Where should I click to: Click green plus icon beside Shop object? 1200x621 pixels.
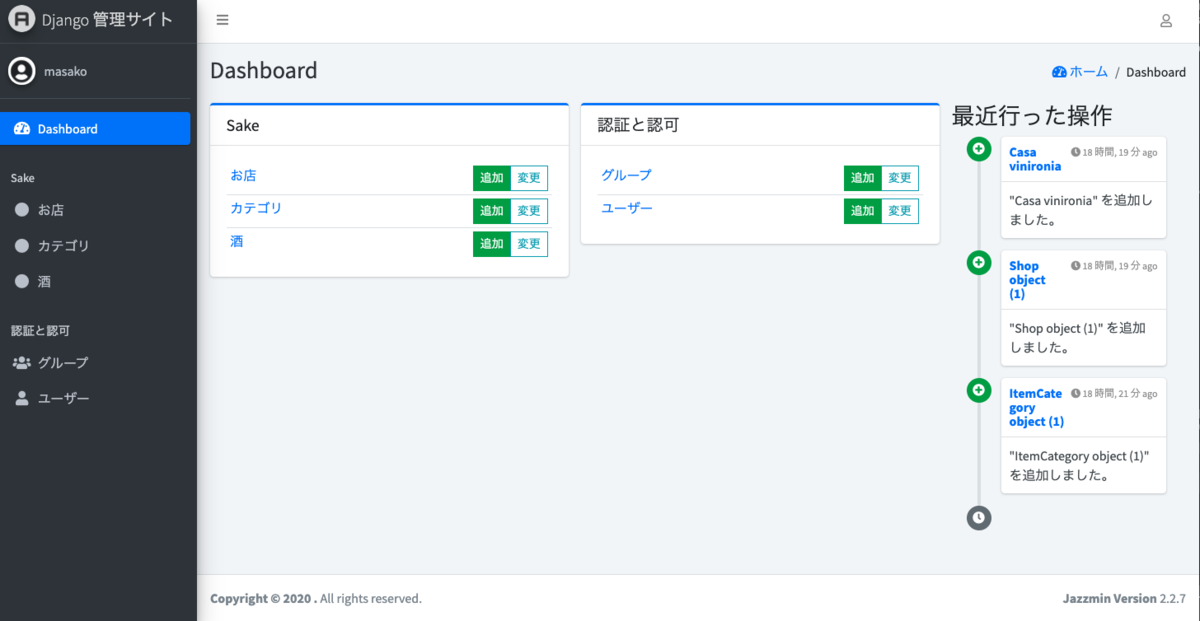click(979, 263)
